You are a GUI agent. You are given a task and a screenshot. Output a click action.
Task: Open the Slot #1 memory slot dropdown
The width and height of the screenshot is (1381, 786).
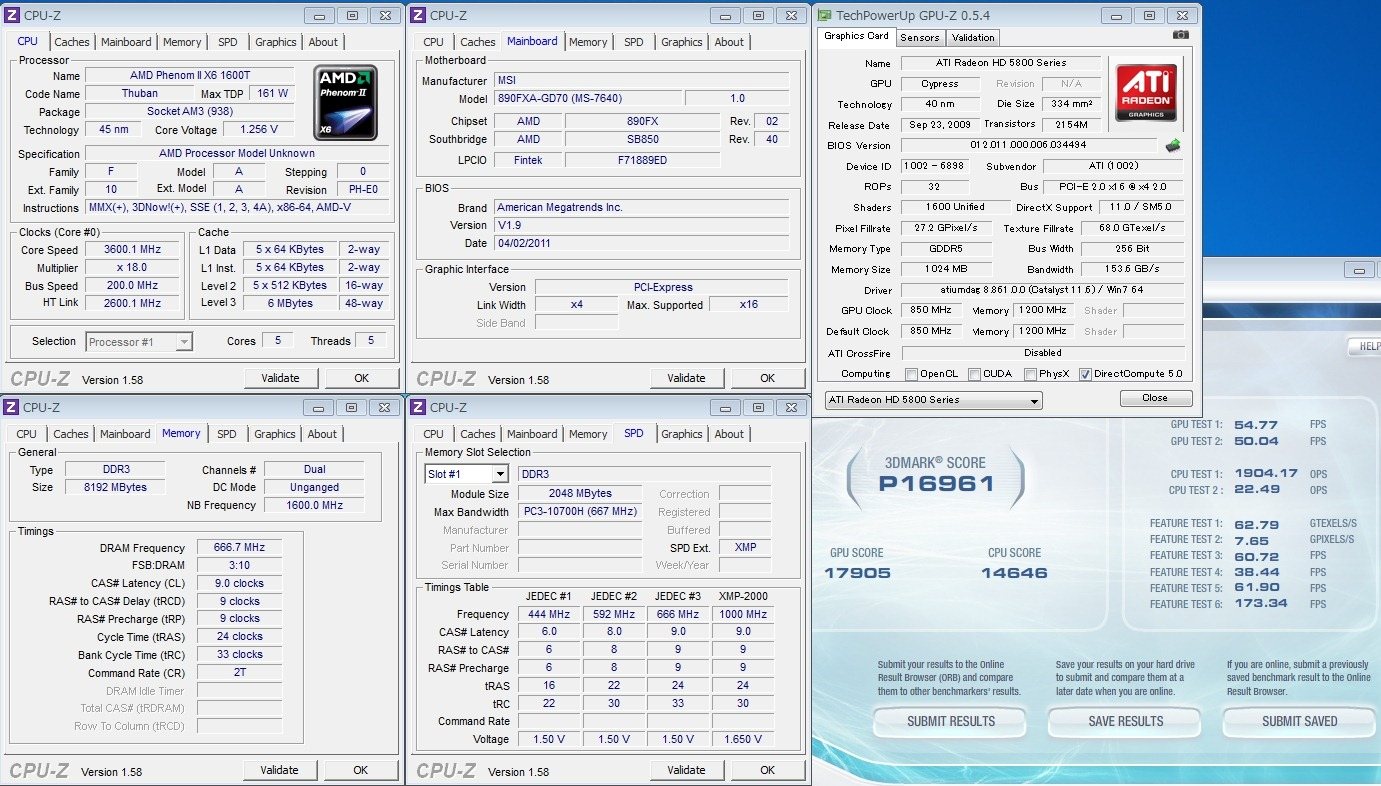[x=466, y=474]
